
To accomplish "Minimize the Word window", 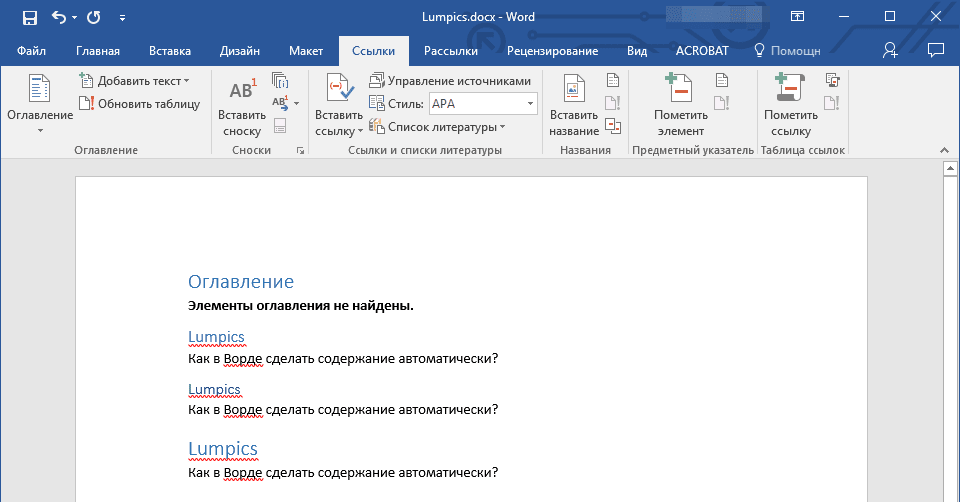I will tap(844, 17).
